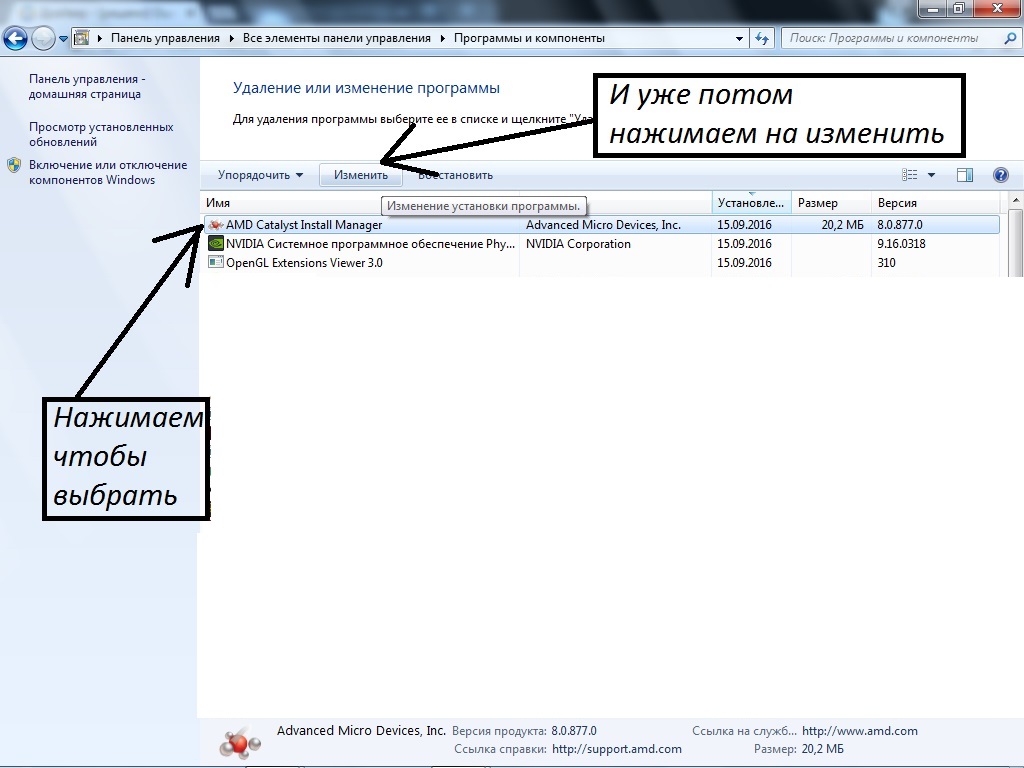Click Программы и компоненты breadcrumb segment

tap(529, 39)
